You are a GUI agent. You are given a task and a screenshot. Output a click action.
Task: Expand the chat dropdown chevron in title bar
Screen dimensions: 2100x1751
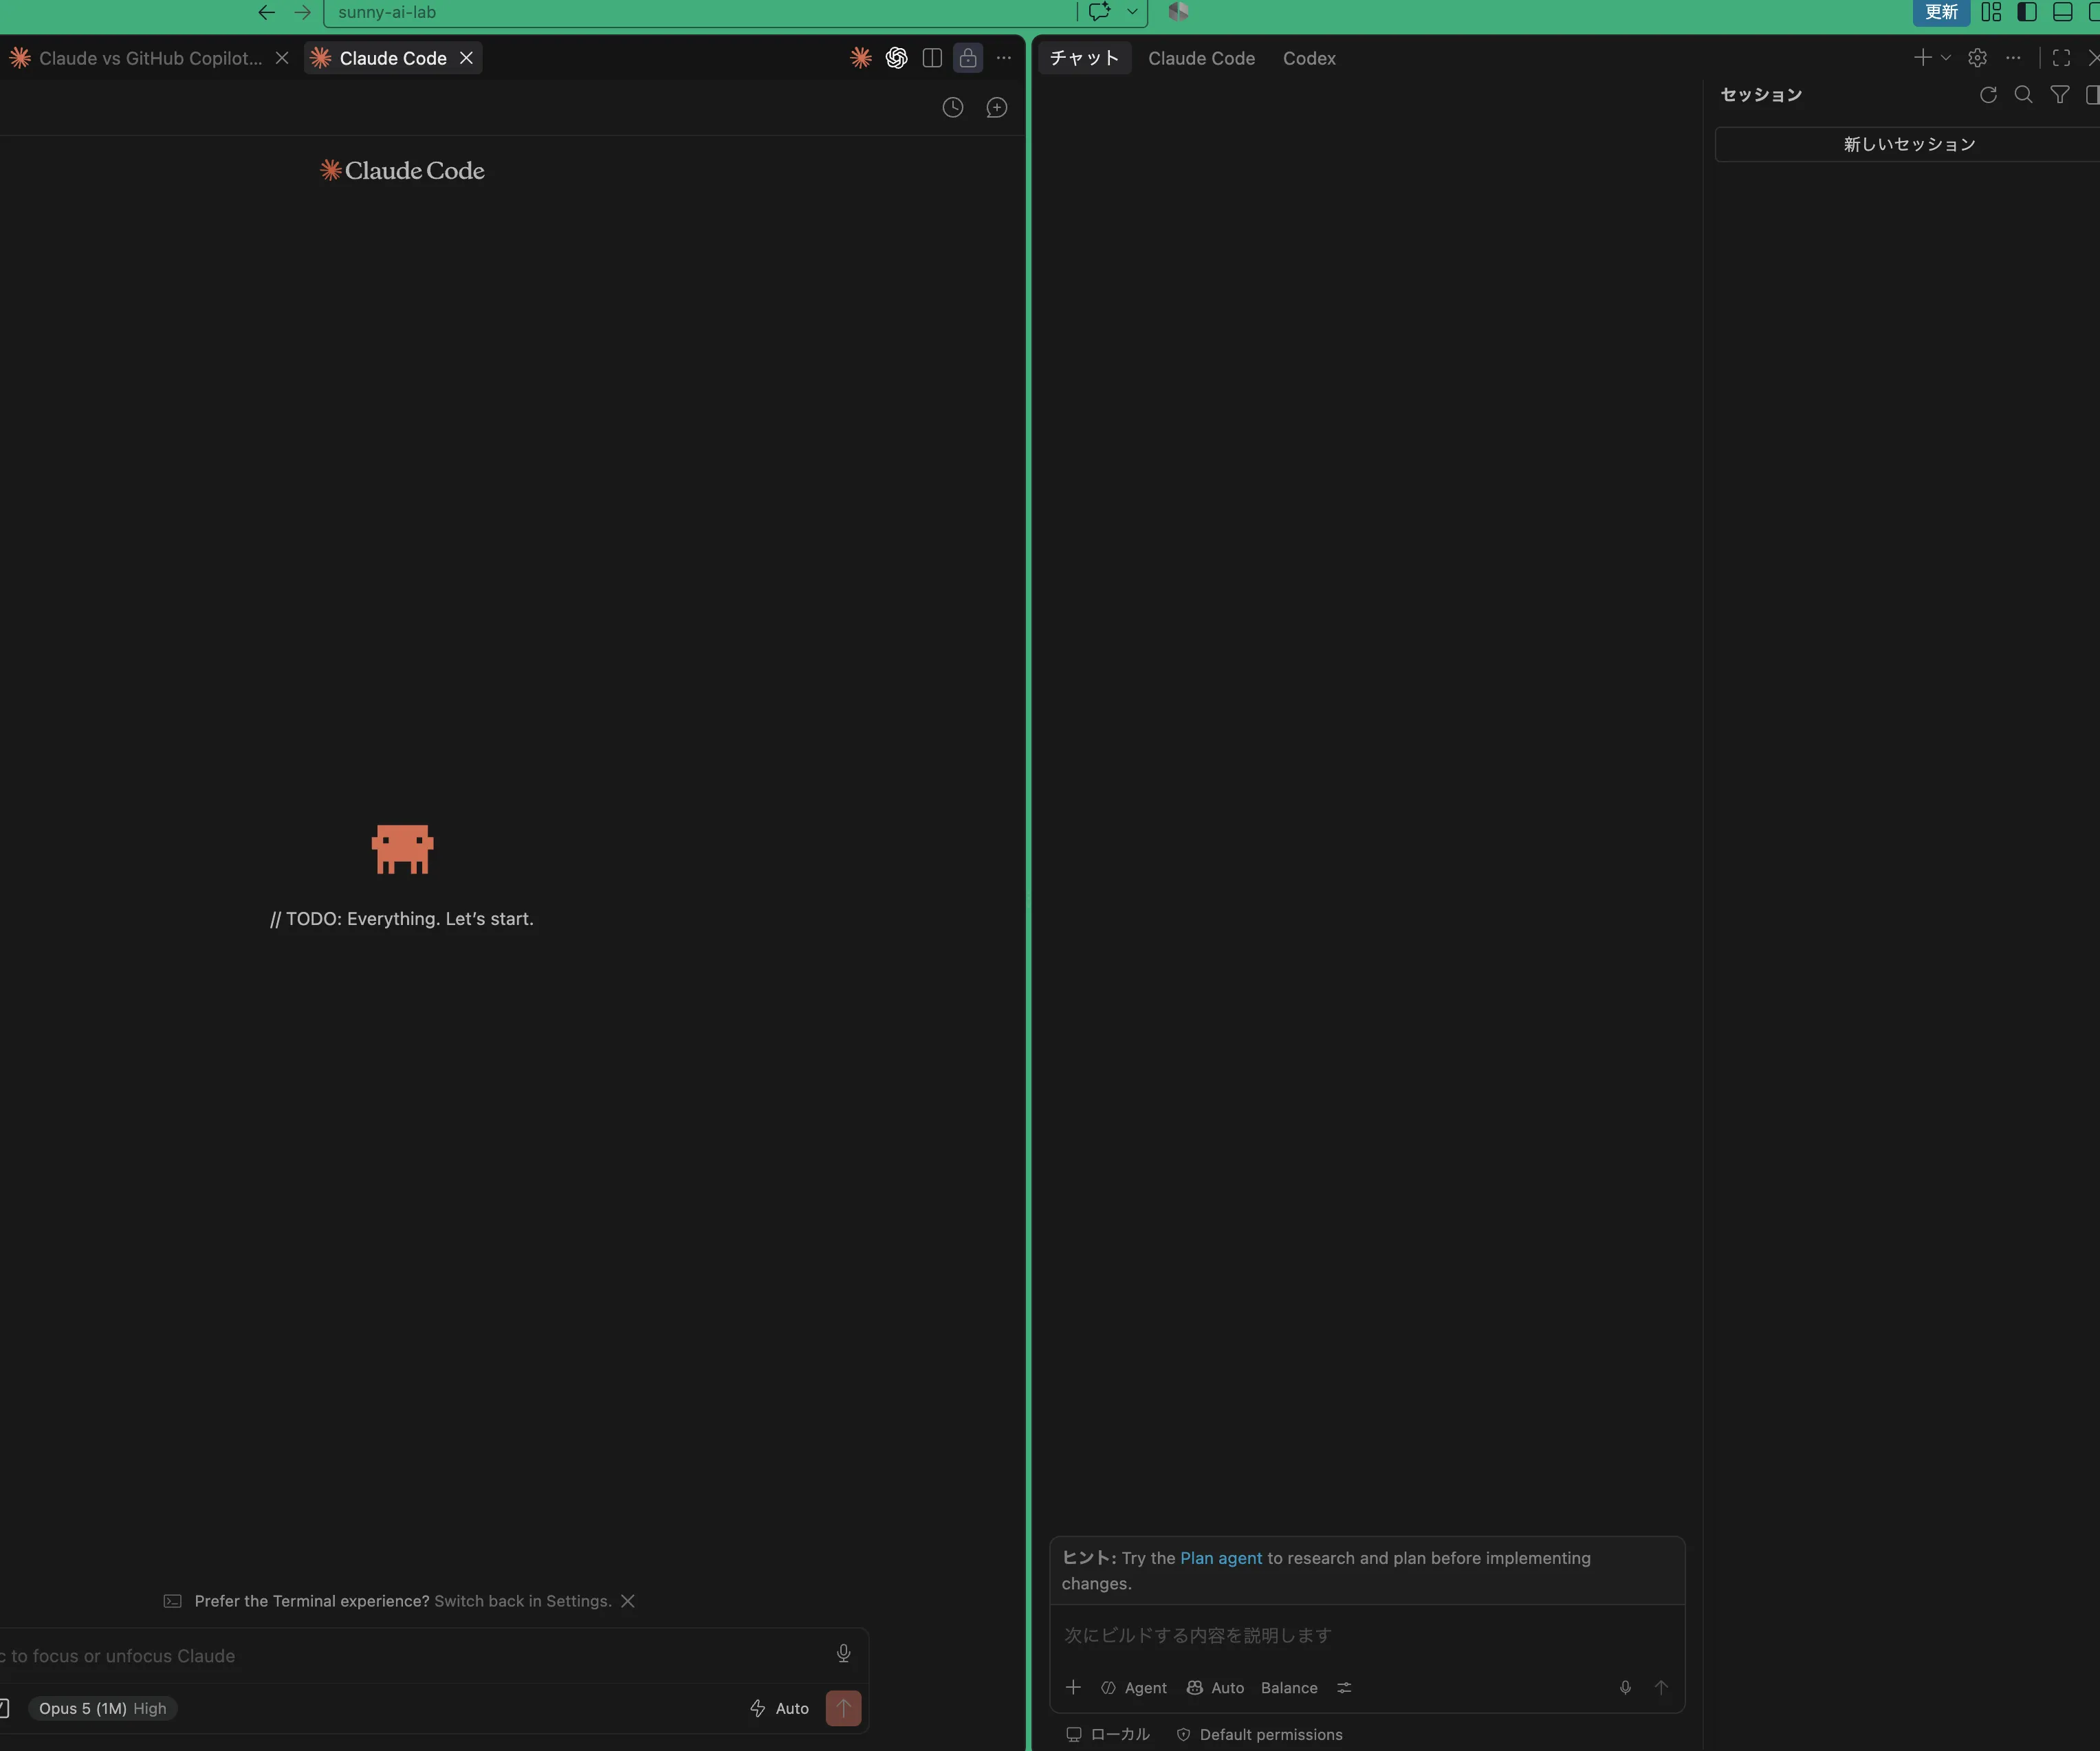[1132, 12]
